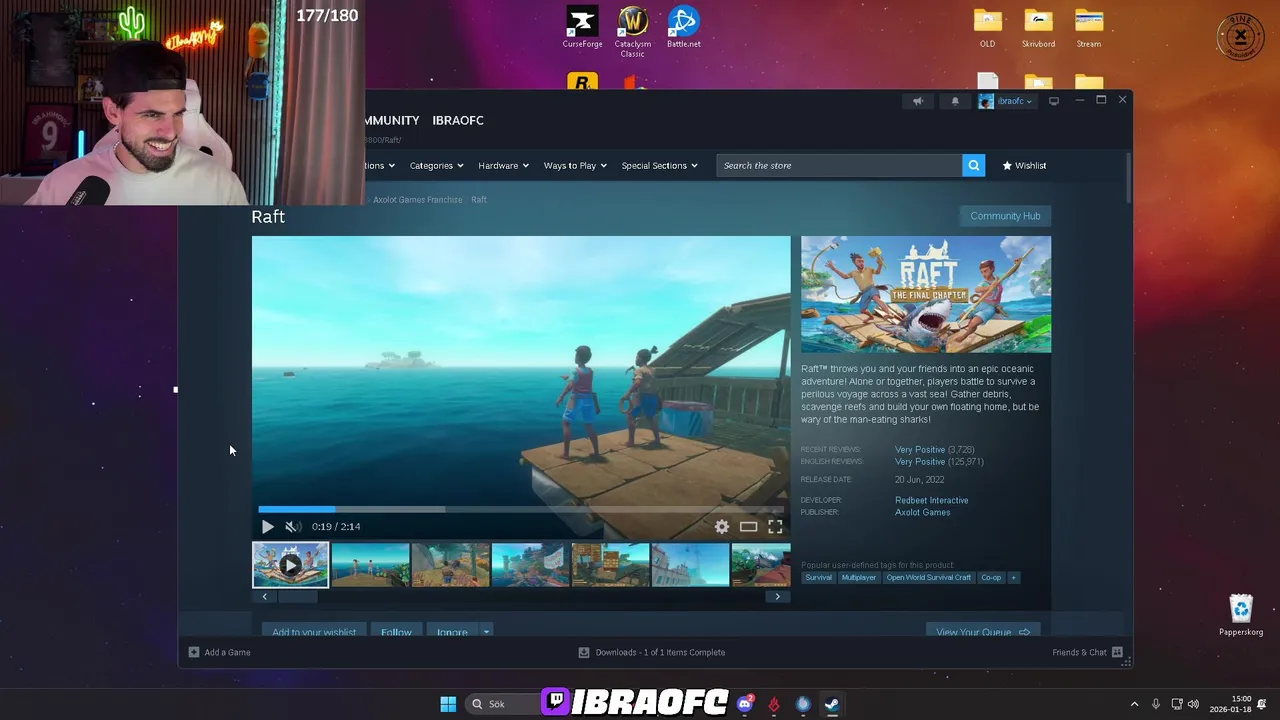Open Friends & Chat

pos(1087,652)
